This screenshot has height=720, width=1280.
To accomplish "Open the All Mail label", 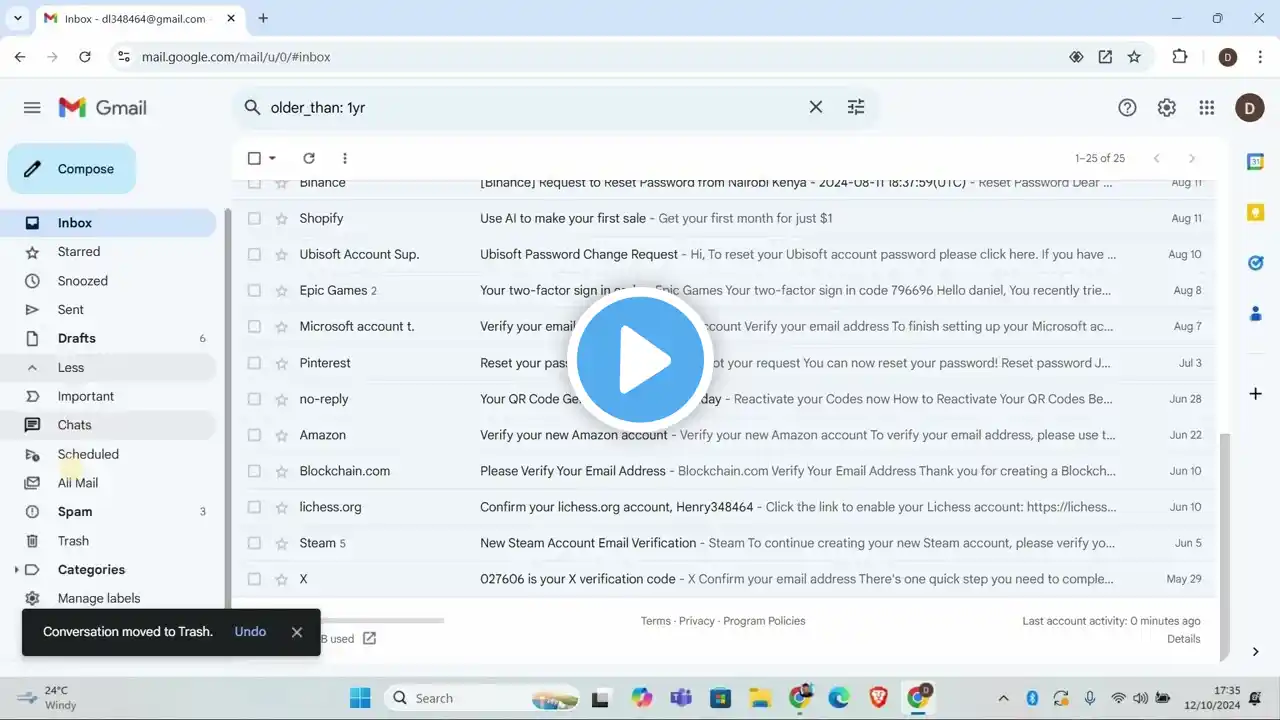I will click(x=108, y=483).
